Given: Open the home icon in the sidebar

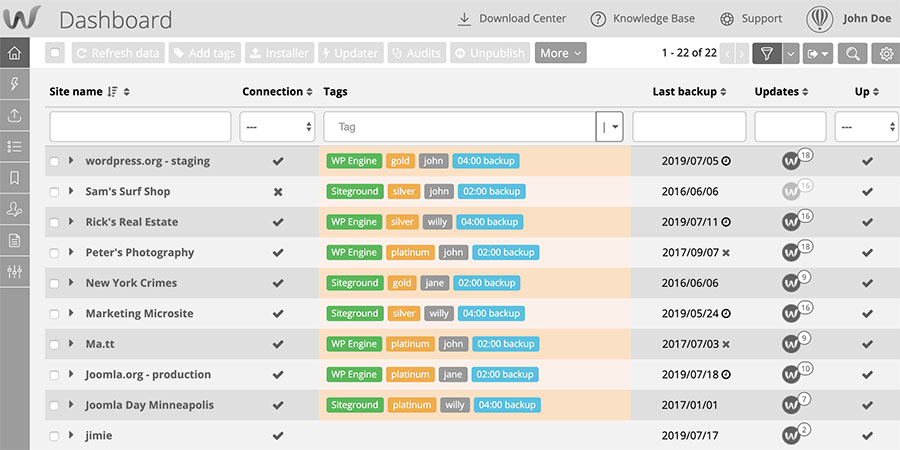Looking at the screenshot, I should tap(14, 53).
